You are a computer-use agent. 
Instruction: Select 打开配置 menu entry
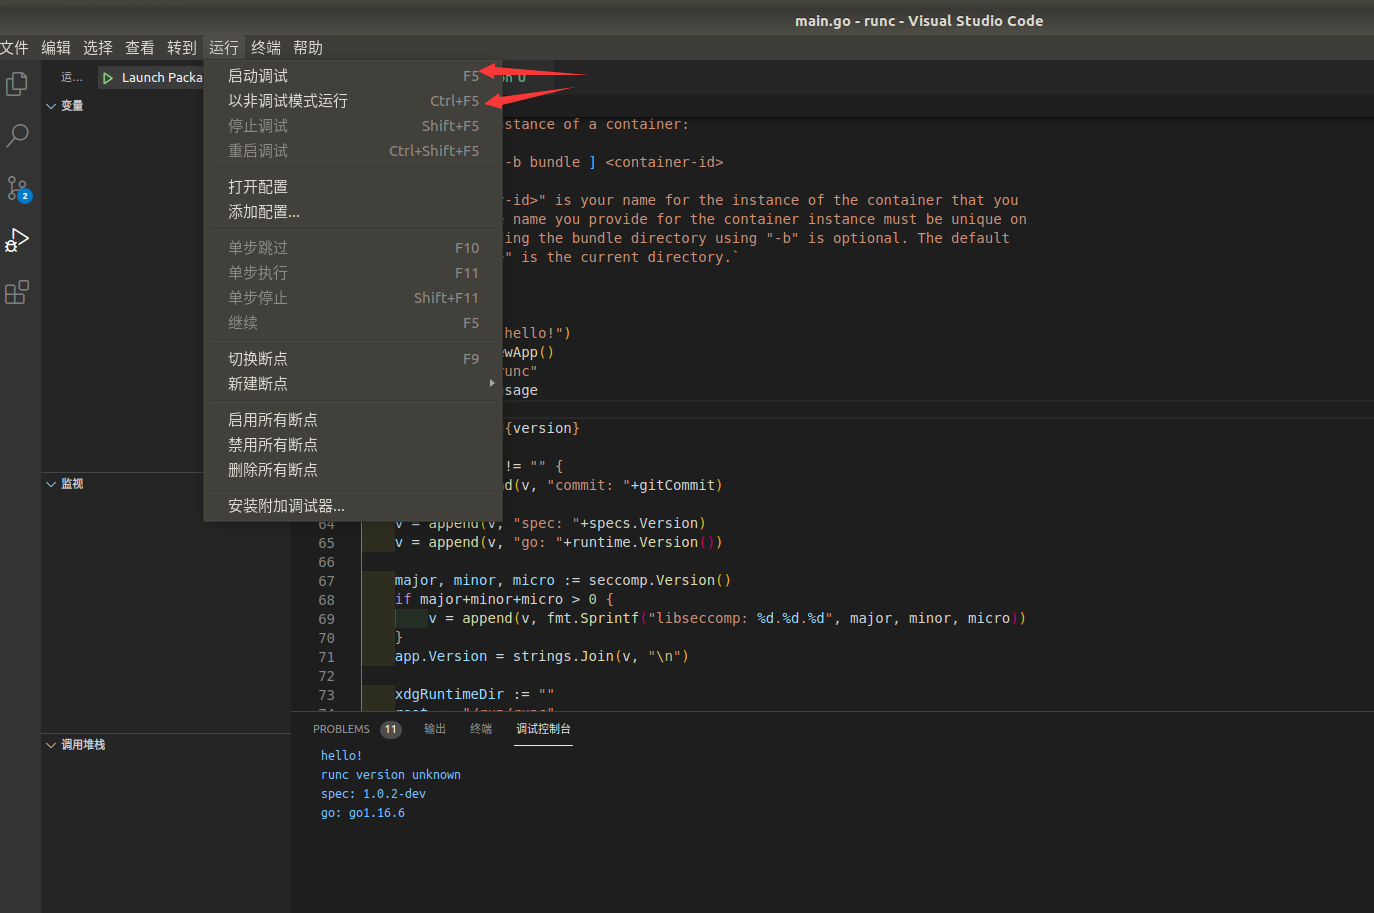pyautogui.click(x=353, y=187)
